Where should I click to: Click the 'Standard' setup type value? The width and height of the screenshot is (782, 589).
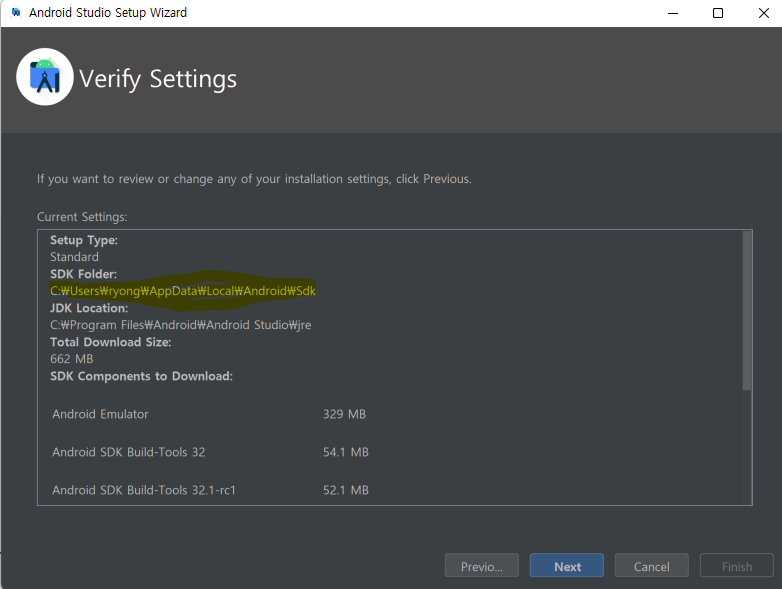[74, 257]
